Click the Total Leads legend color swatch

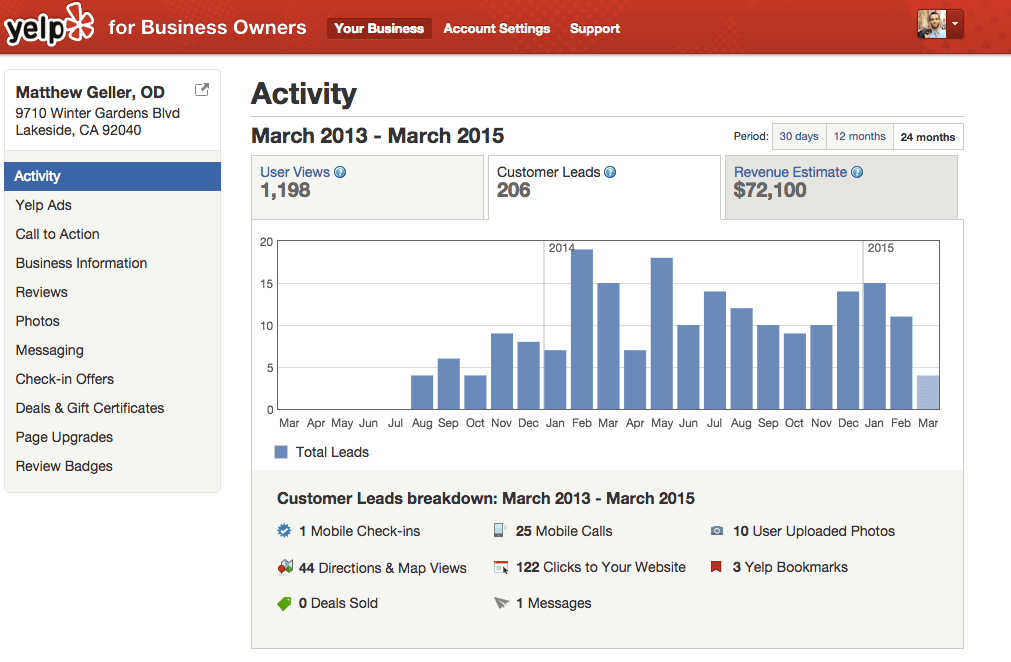281,452
